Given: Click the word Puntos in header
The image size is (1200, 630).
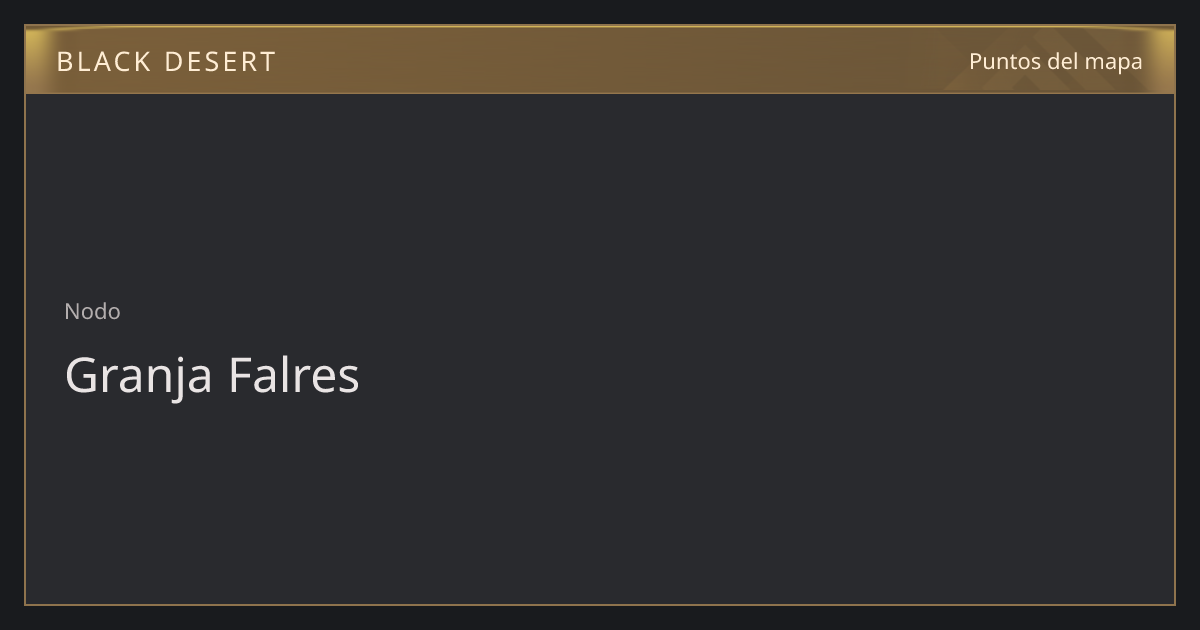Looking at the screenshot, I should (x=1005, y=61).
